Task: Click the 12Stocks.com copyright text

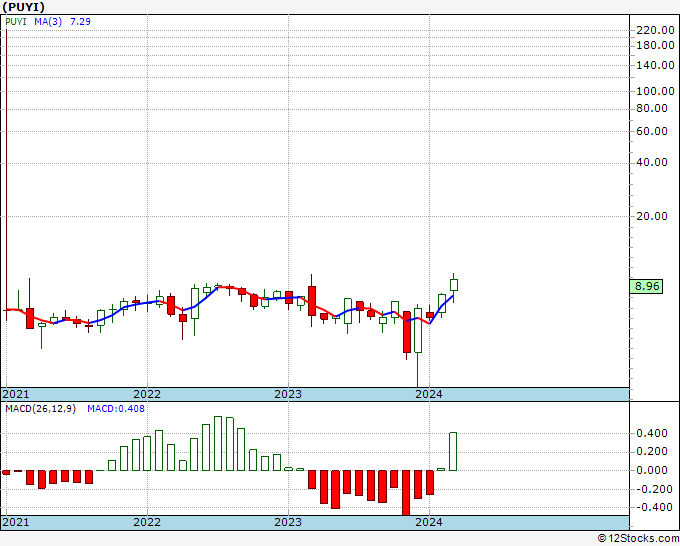Action: point(638,538)
